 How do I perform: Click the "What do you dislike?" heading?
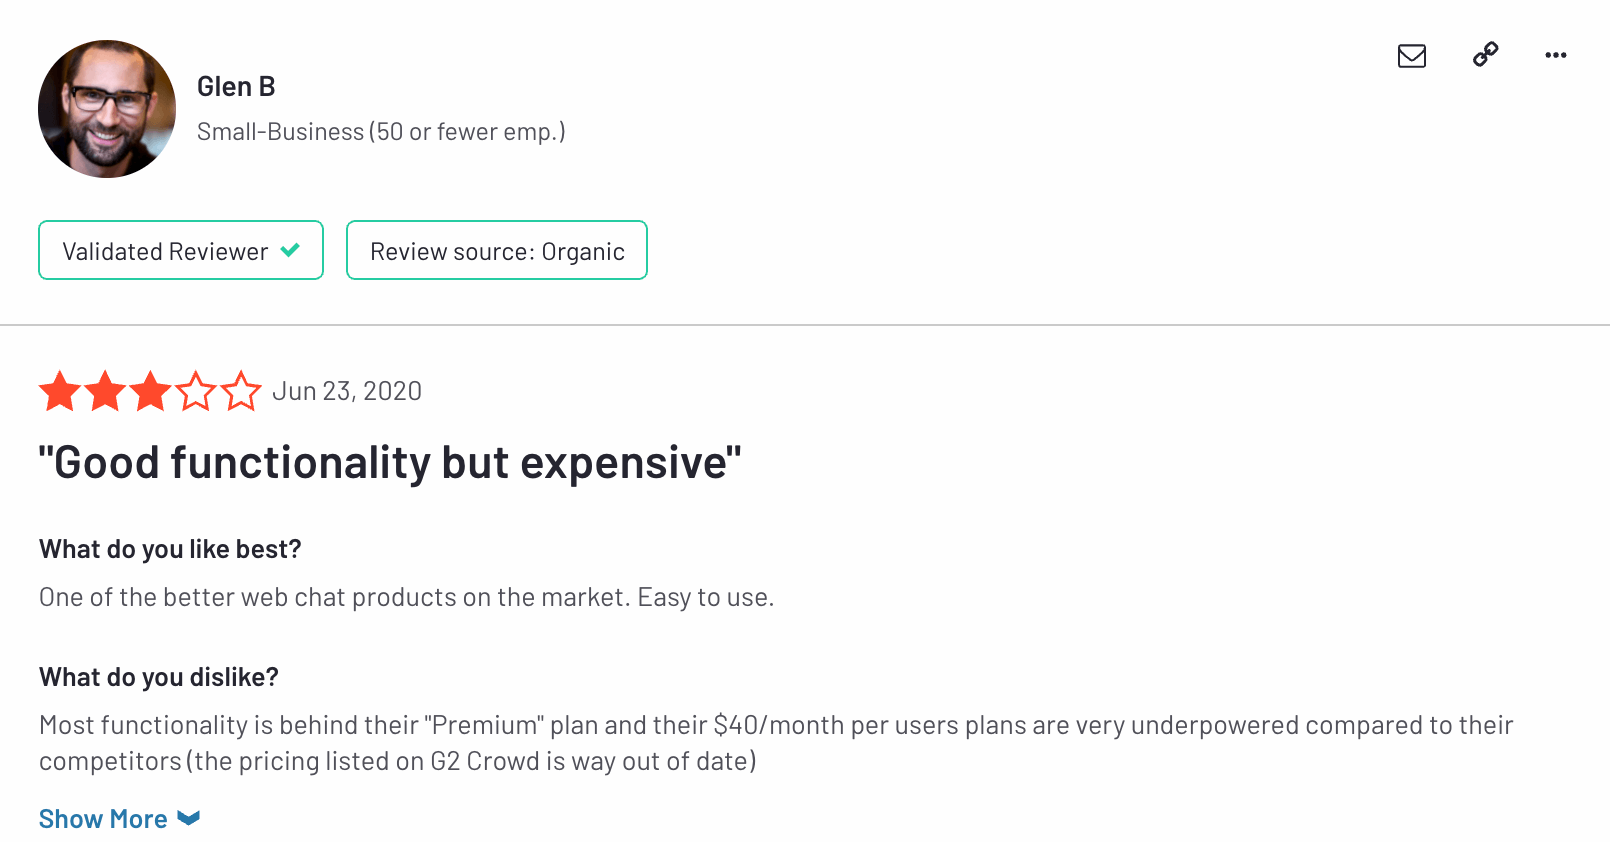tap(159, 677)
